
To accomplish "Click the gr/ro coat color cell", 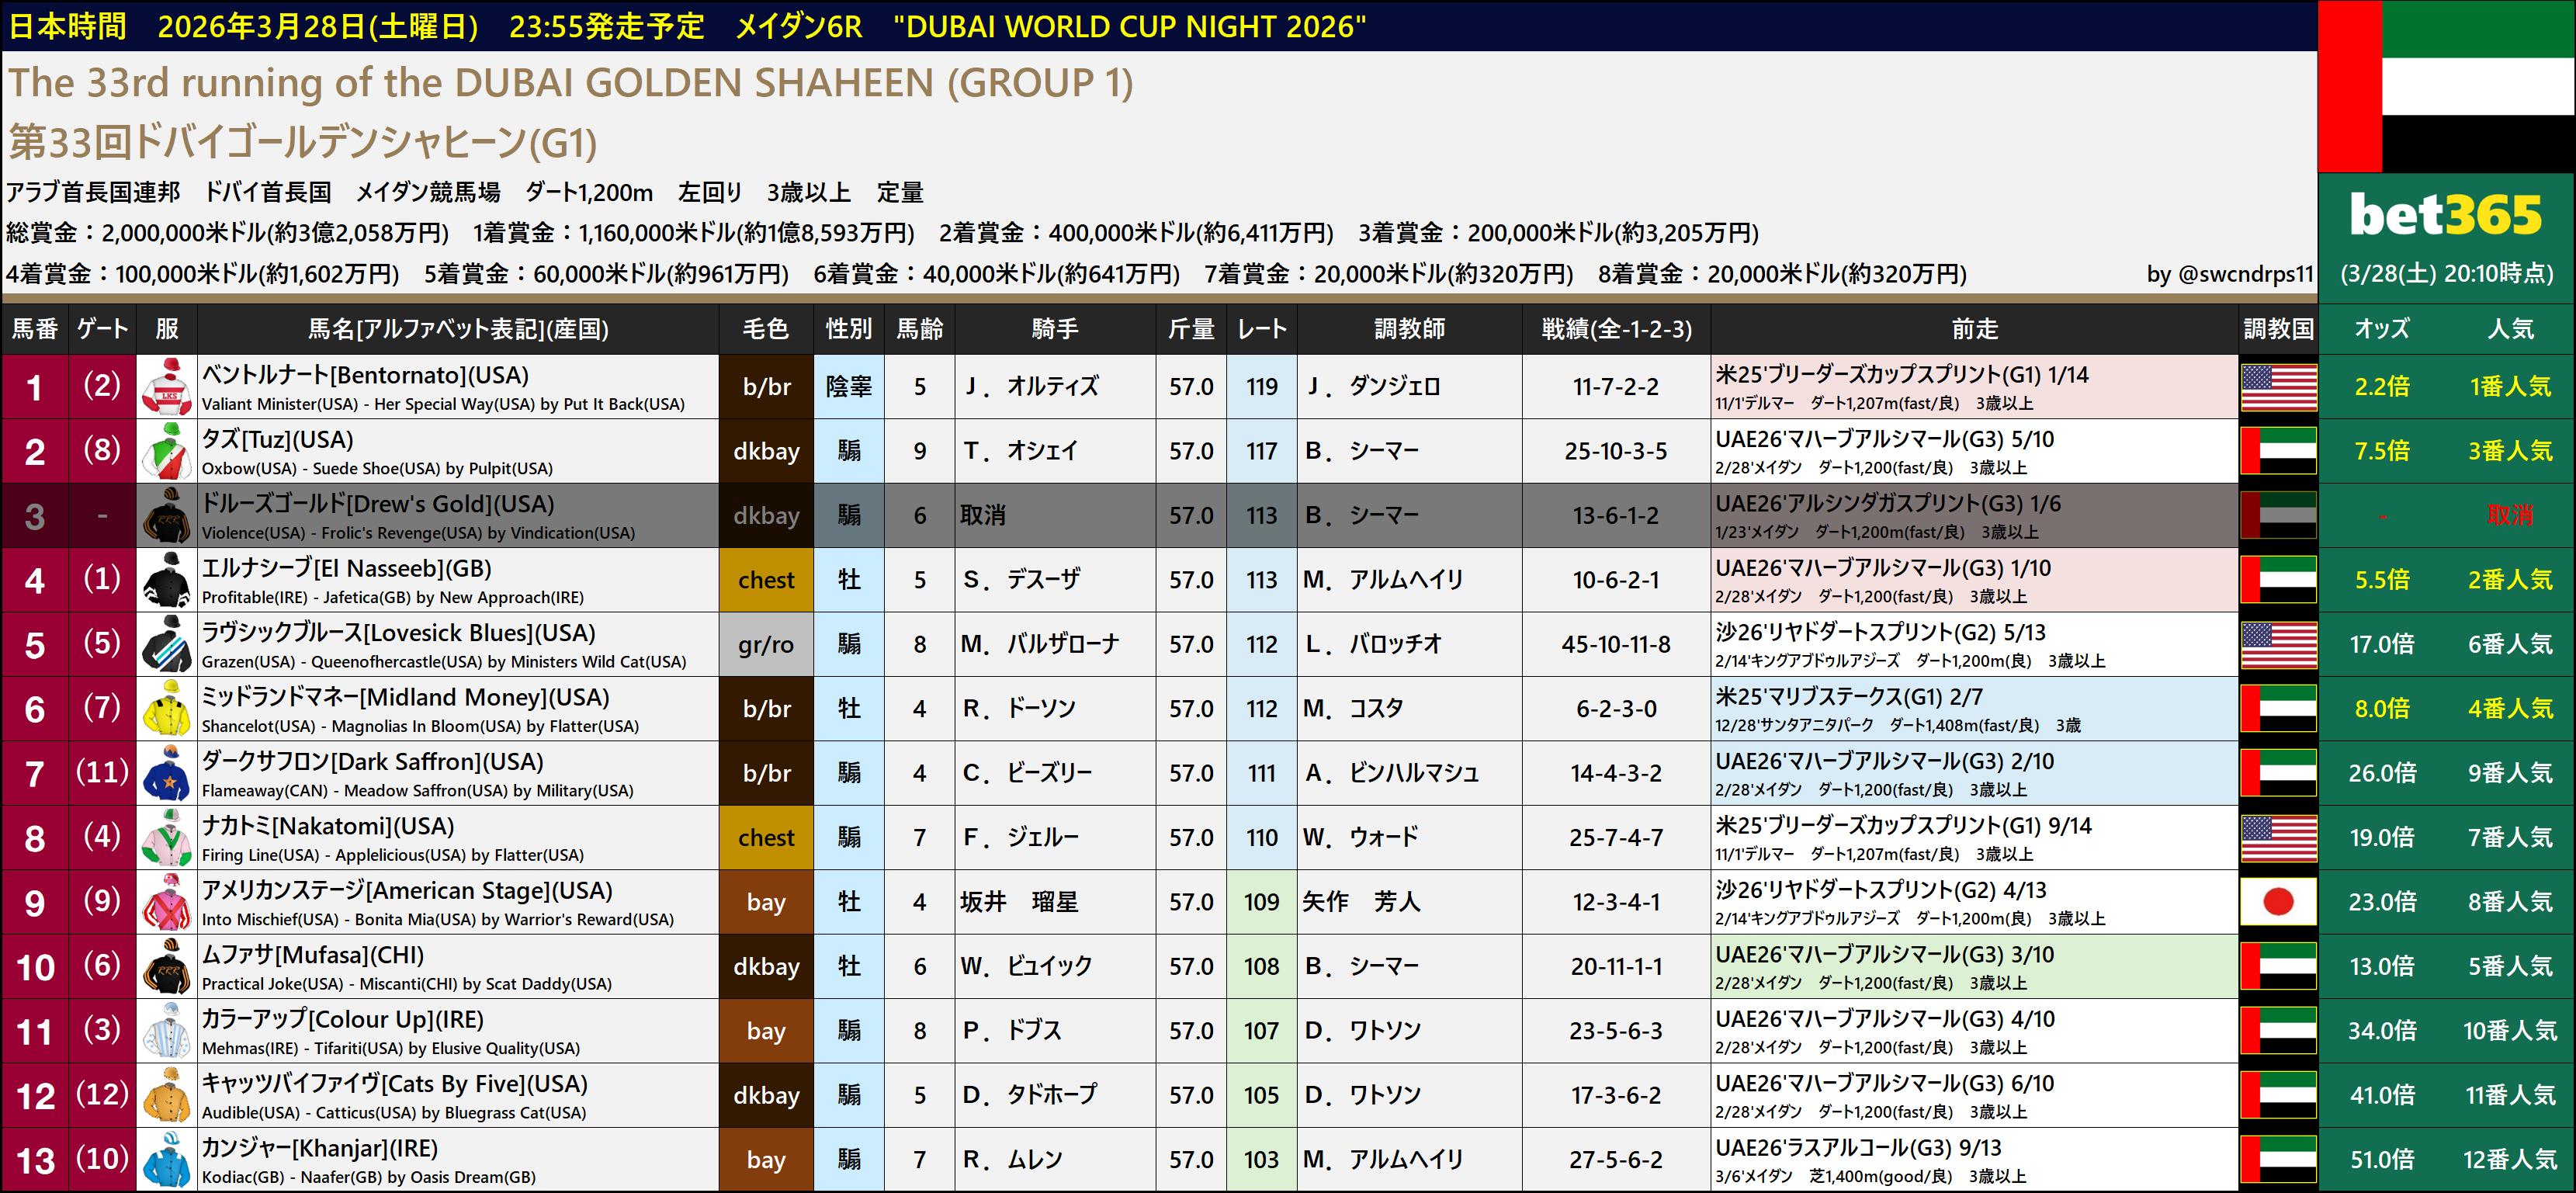I will pos(766,645).
